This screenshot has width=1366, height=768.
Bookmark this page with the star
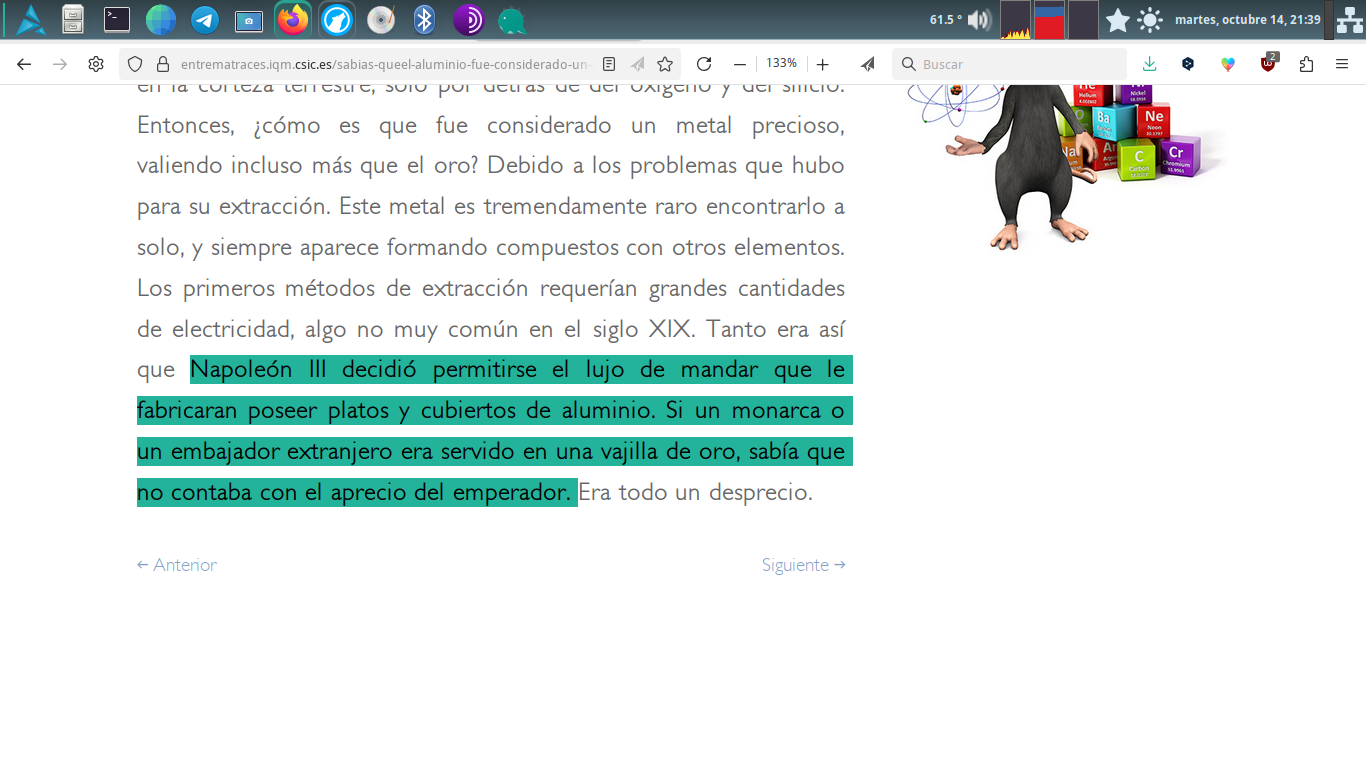point(665,64)
